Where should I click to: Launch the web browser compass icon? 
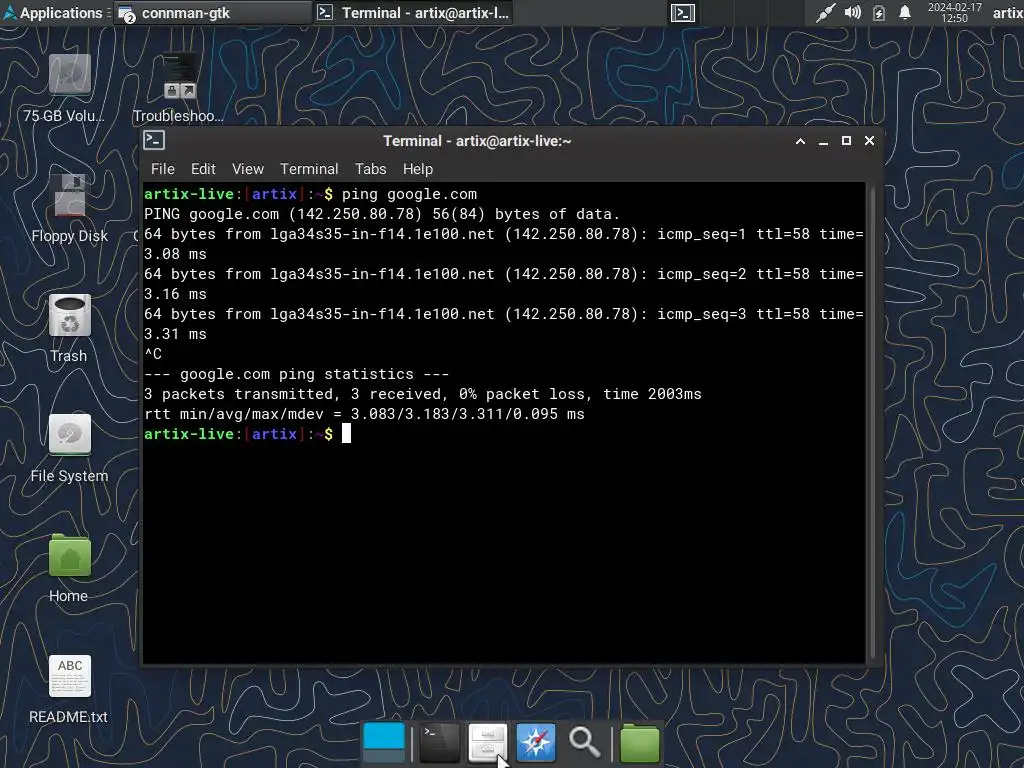coord(536,743)
